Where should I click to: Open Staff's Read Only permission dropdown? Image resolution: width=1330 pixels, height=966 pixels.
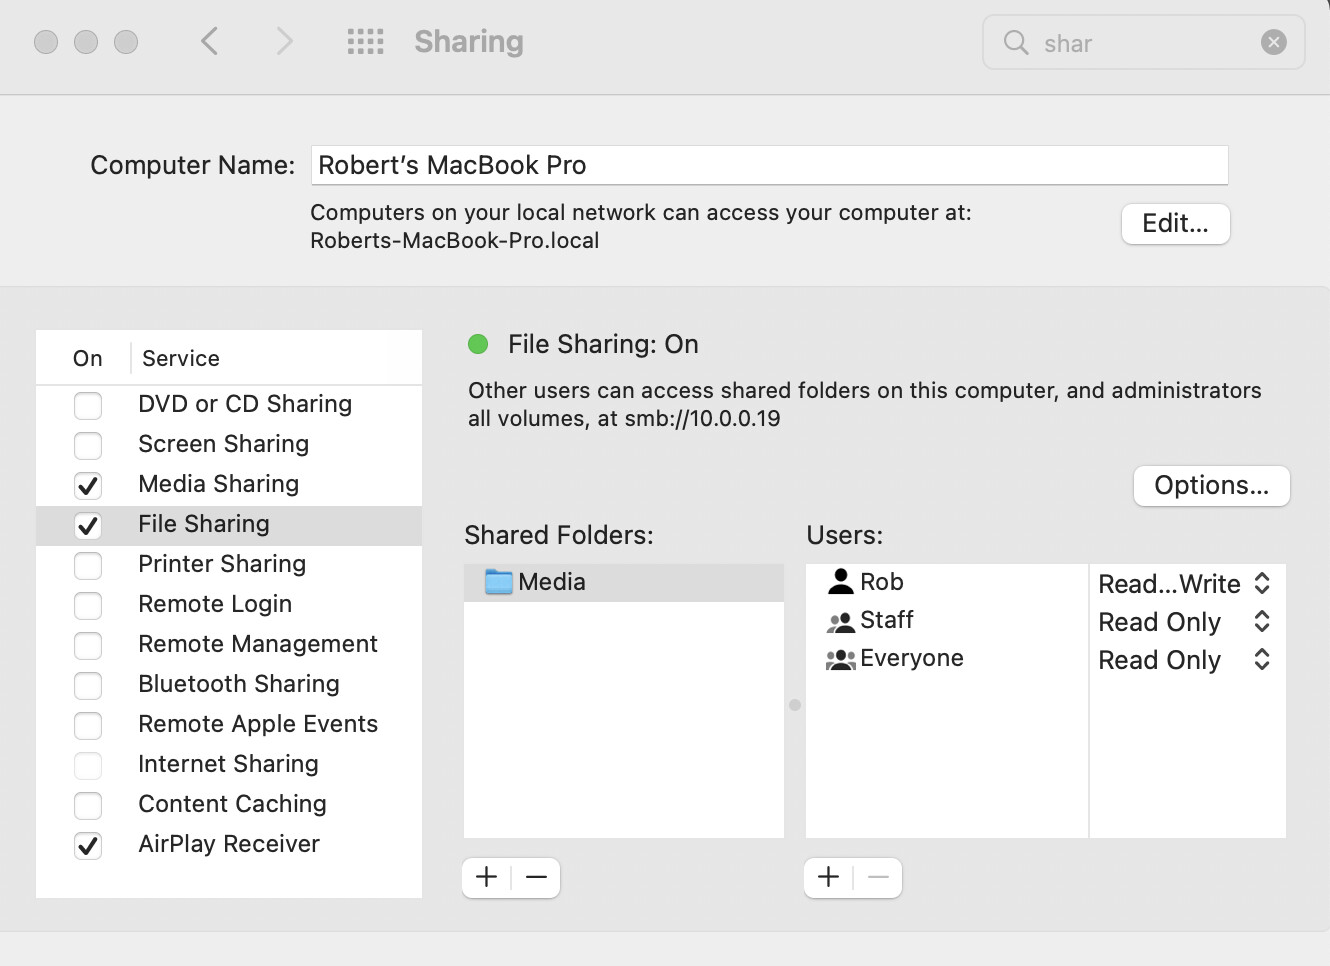[x=1185, y=622]
